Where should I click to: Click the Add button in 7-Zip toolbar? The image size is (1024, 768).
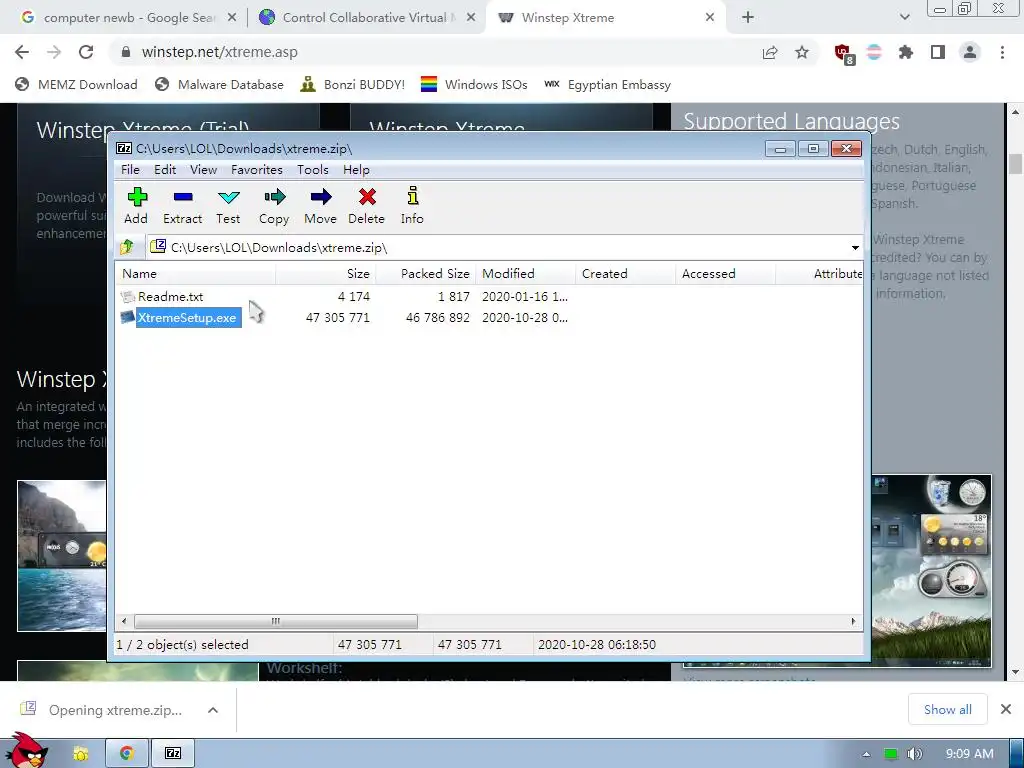click(136, 206)
